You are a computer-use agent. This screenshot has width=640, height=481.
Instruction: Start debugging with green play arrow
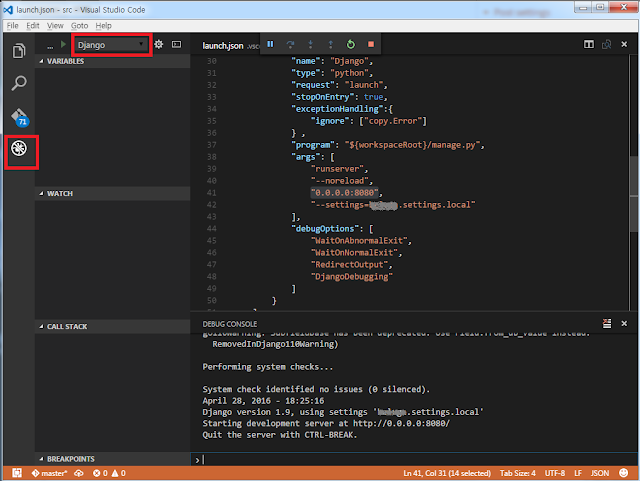63,44
